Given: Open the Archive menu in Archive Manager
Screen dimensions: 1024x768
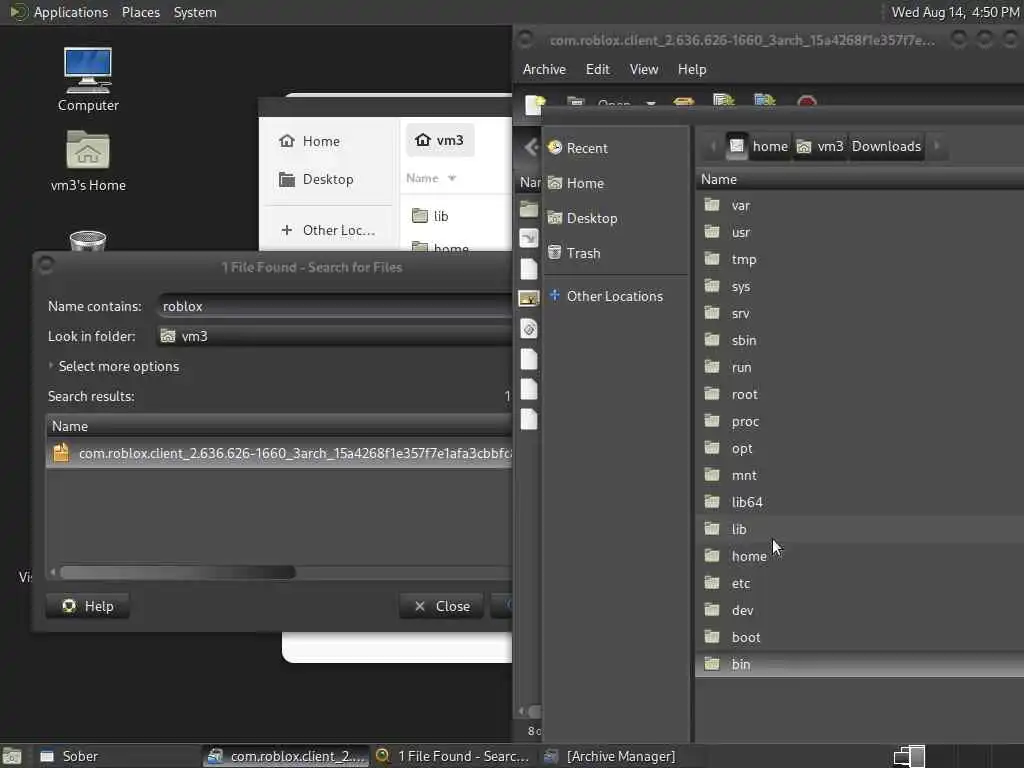Looking at the screenshot, I should (x=544, y=69).
